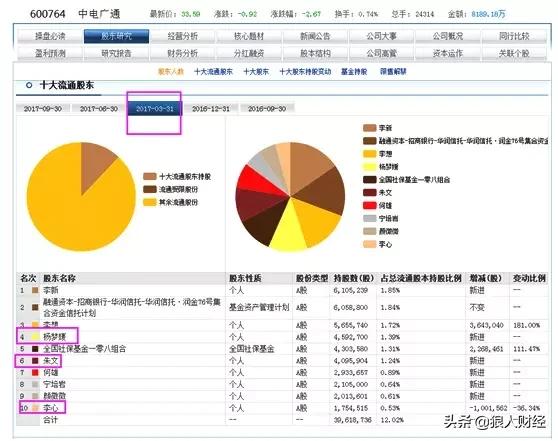The width and height of the screenshot is (558, 441).
Task: Jump to the 股东人数 section link
Action: pos(171,72)
